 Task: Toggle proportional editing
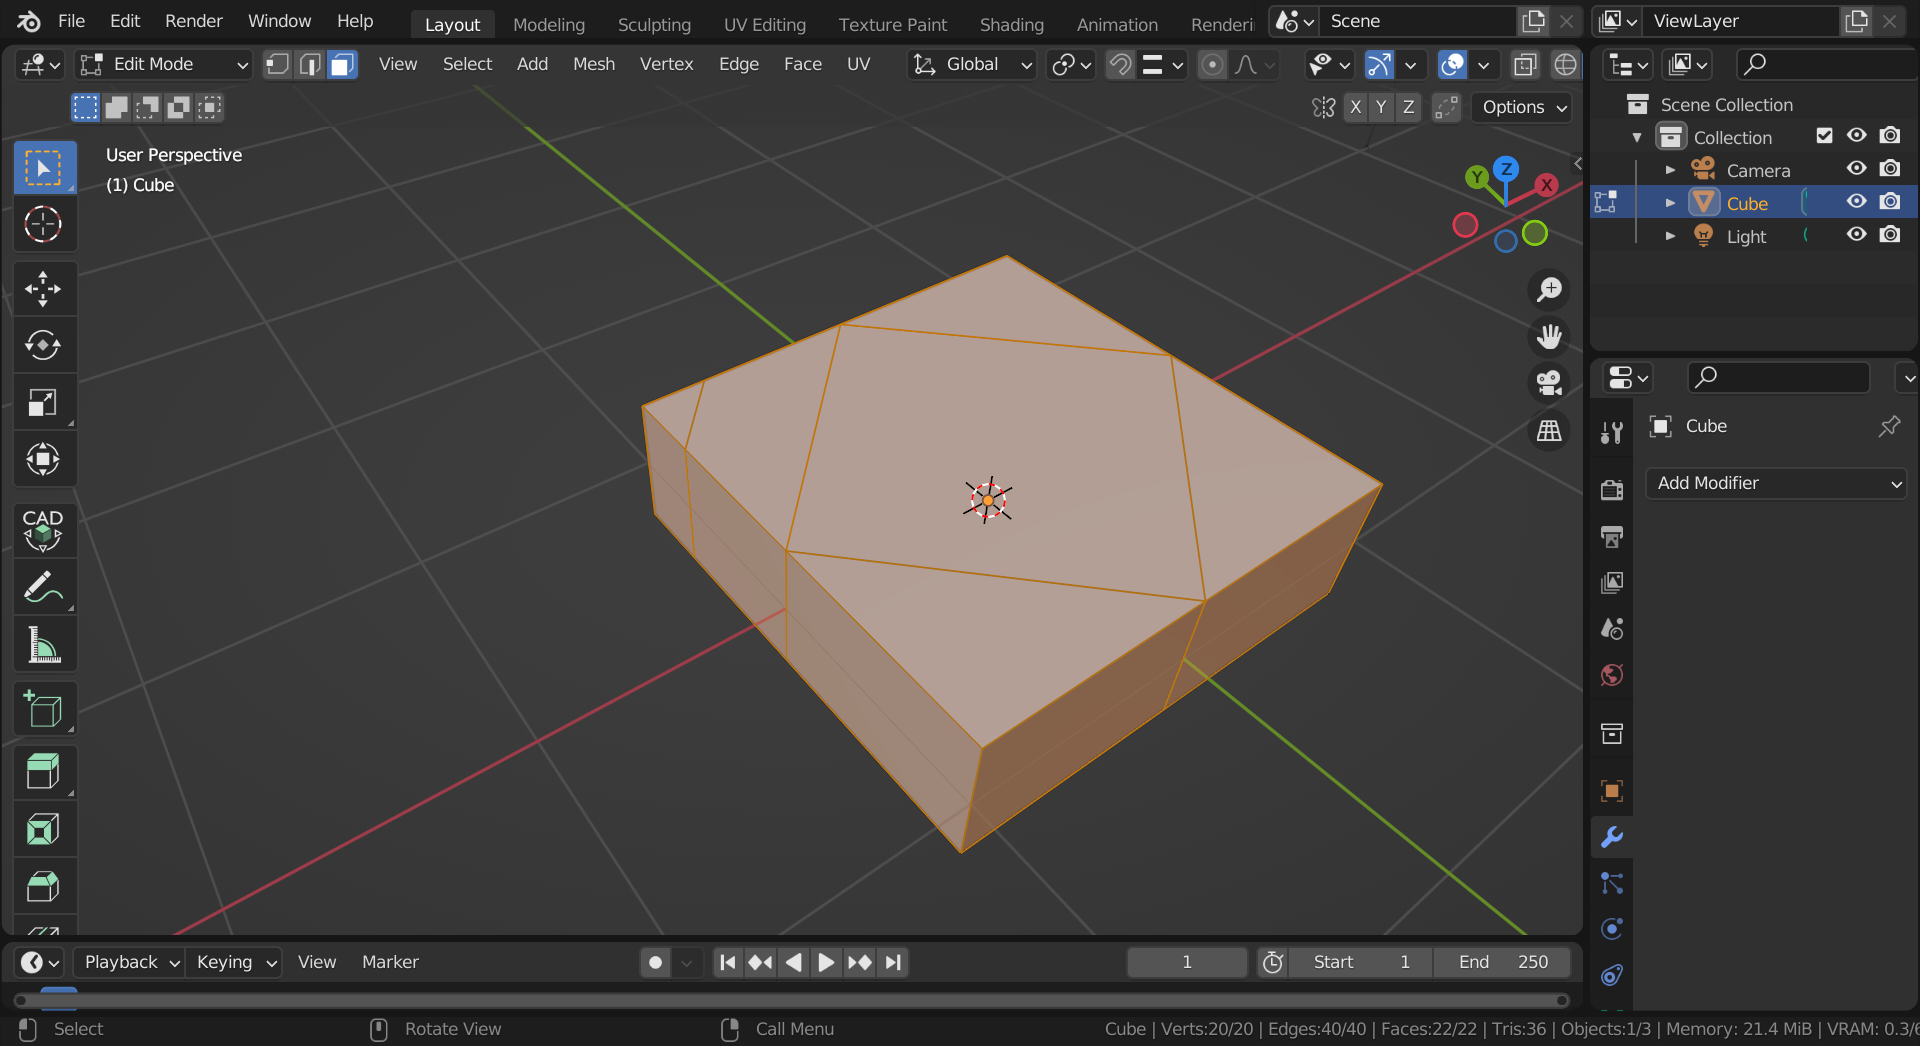point(1212,65)
